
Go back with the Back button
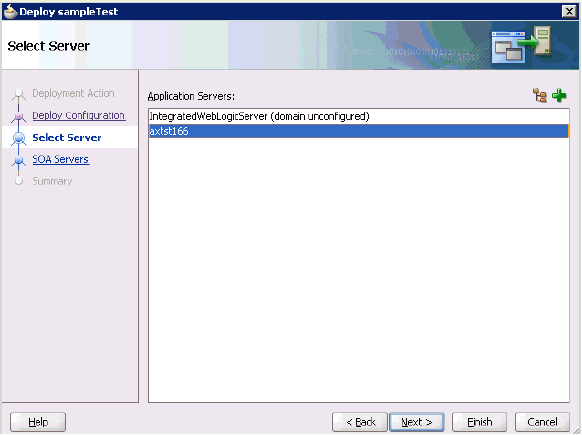tap(360, 422)
